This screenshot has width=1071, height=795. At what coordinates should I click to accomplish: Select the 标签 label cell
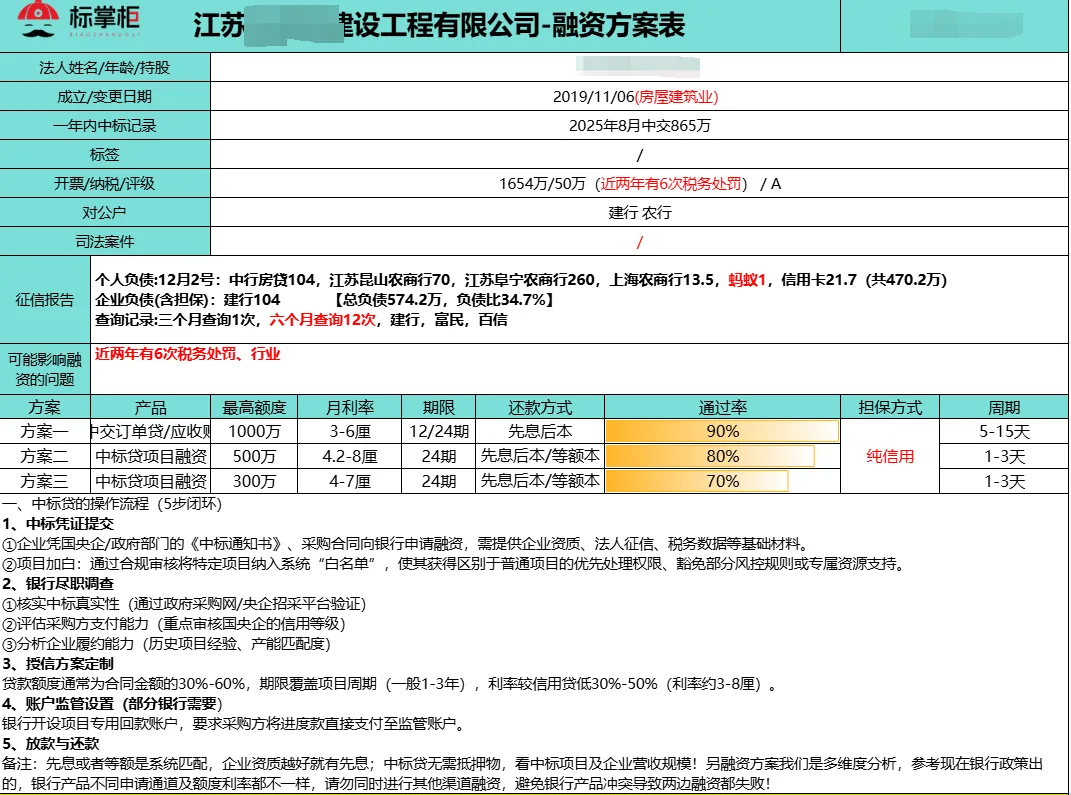[x=105, y=155]
